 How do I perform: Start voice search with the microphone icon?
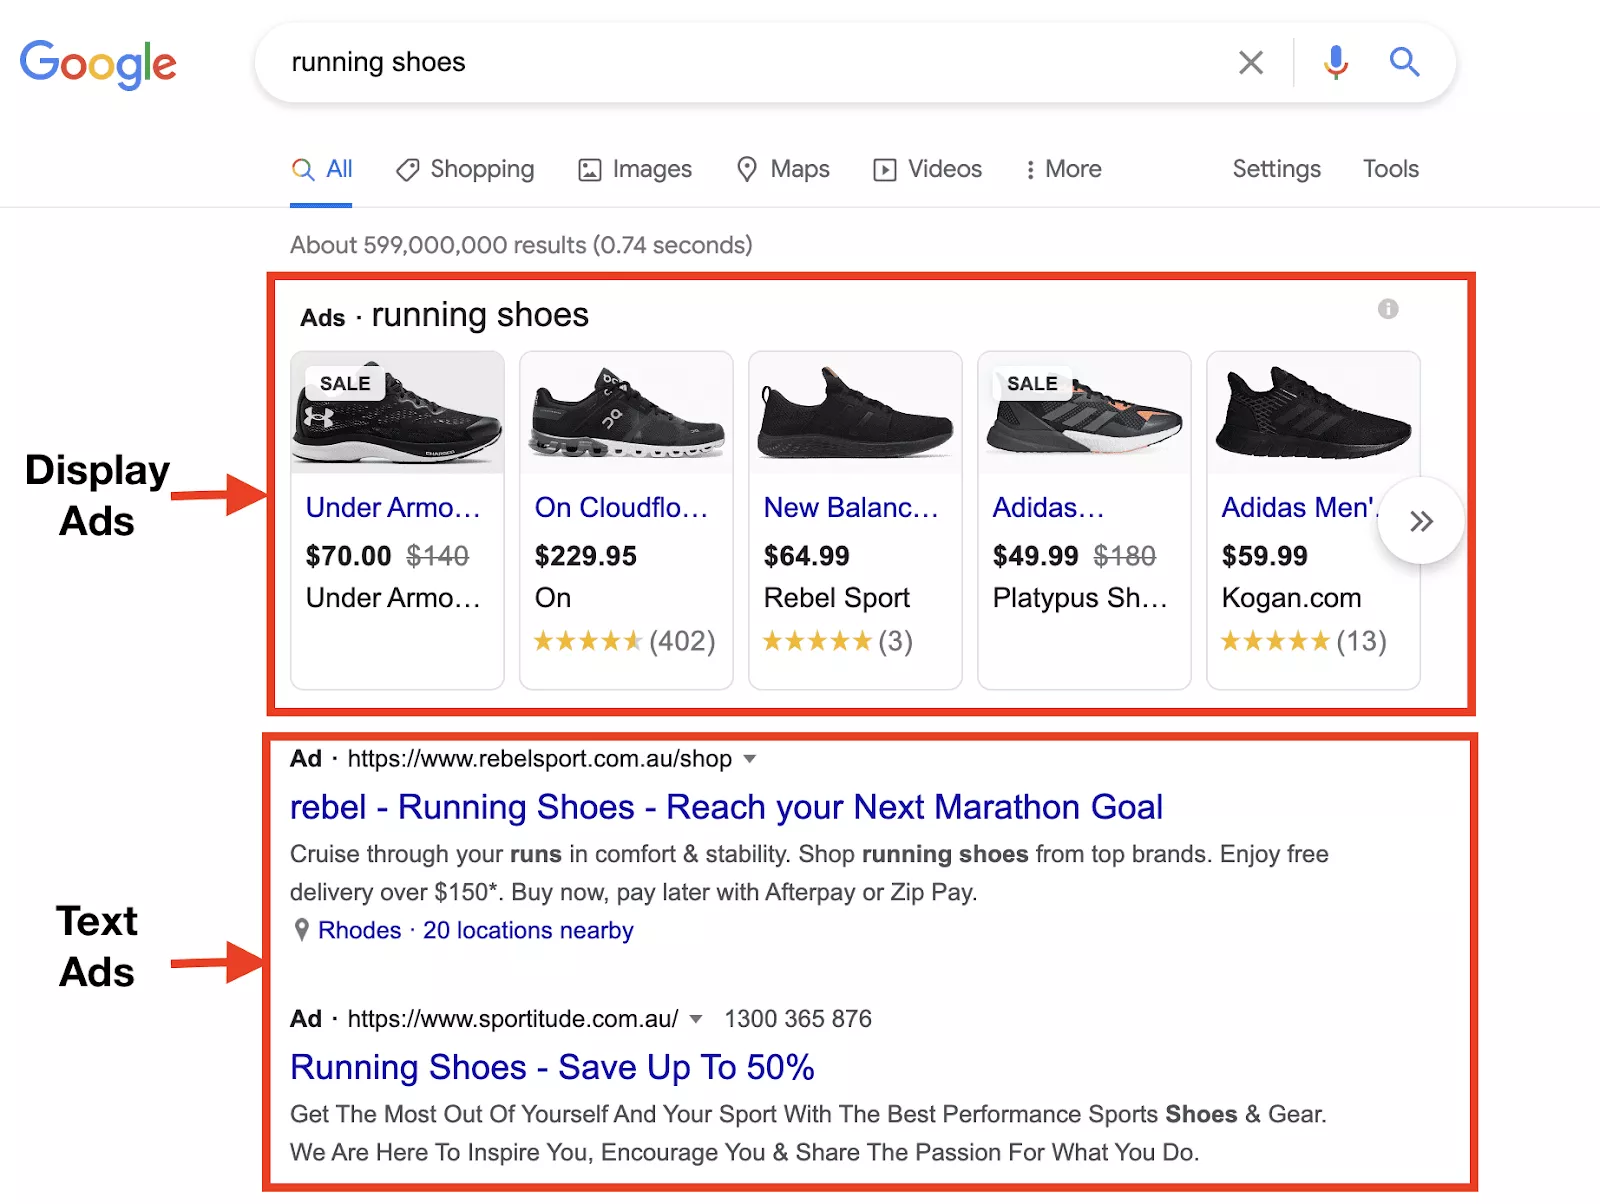tap(1336, 62)
